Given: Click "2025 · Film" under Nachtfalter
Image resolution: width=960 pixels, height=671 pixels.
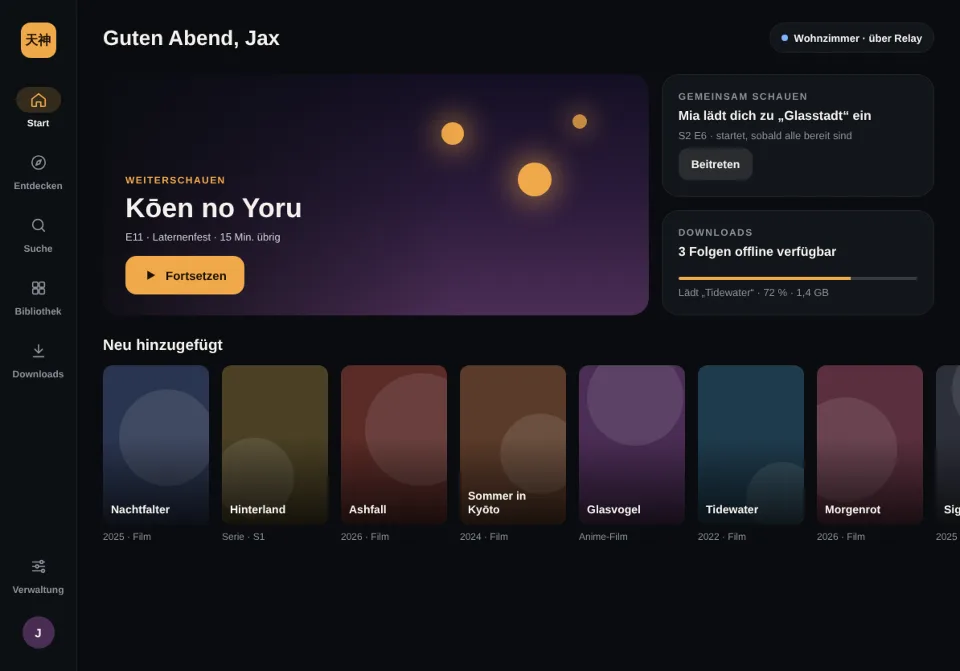Looking at the screenshot, I should pos(127,536).
